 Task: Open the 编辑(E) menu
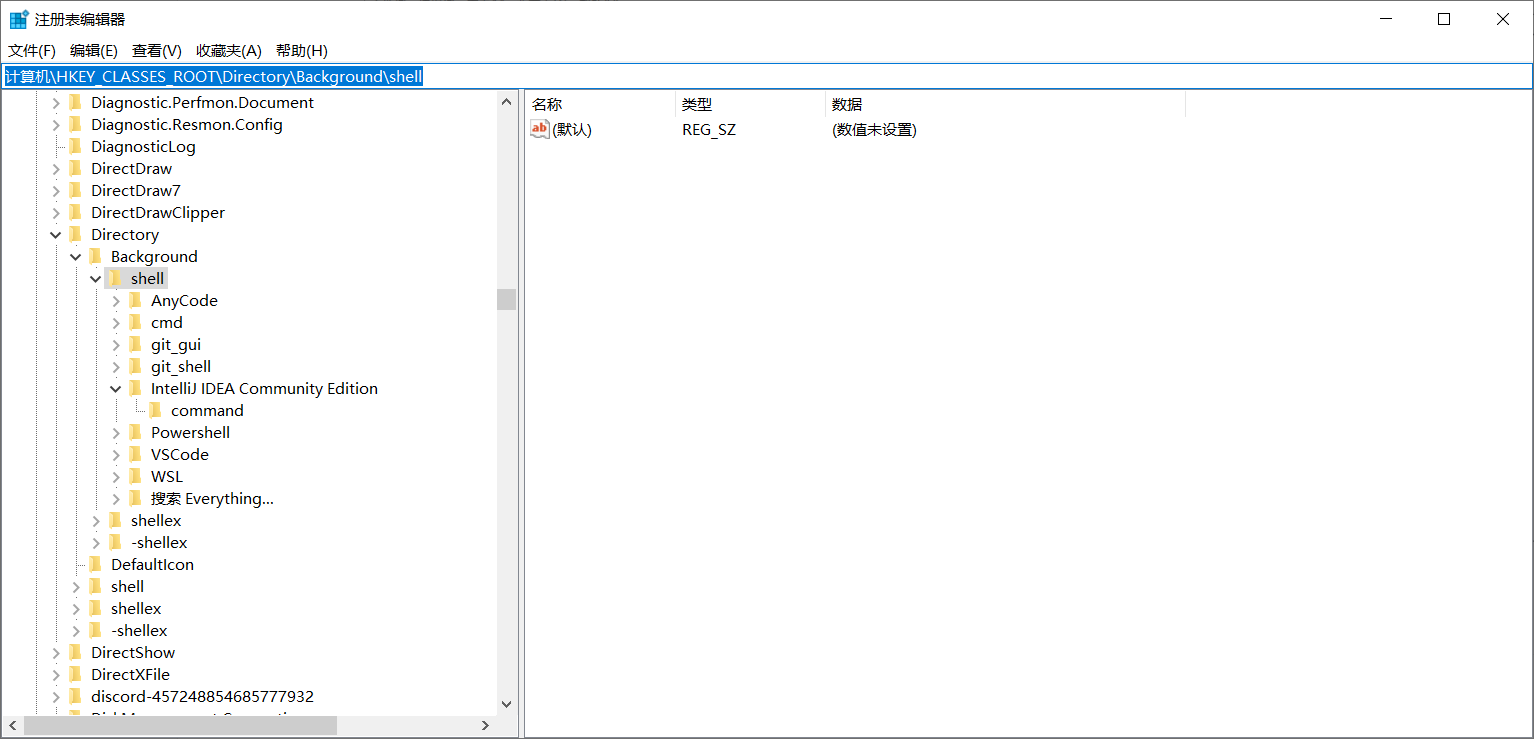94,50
